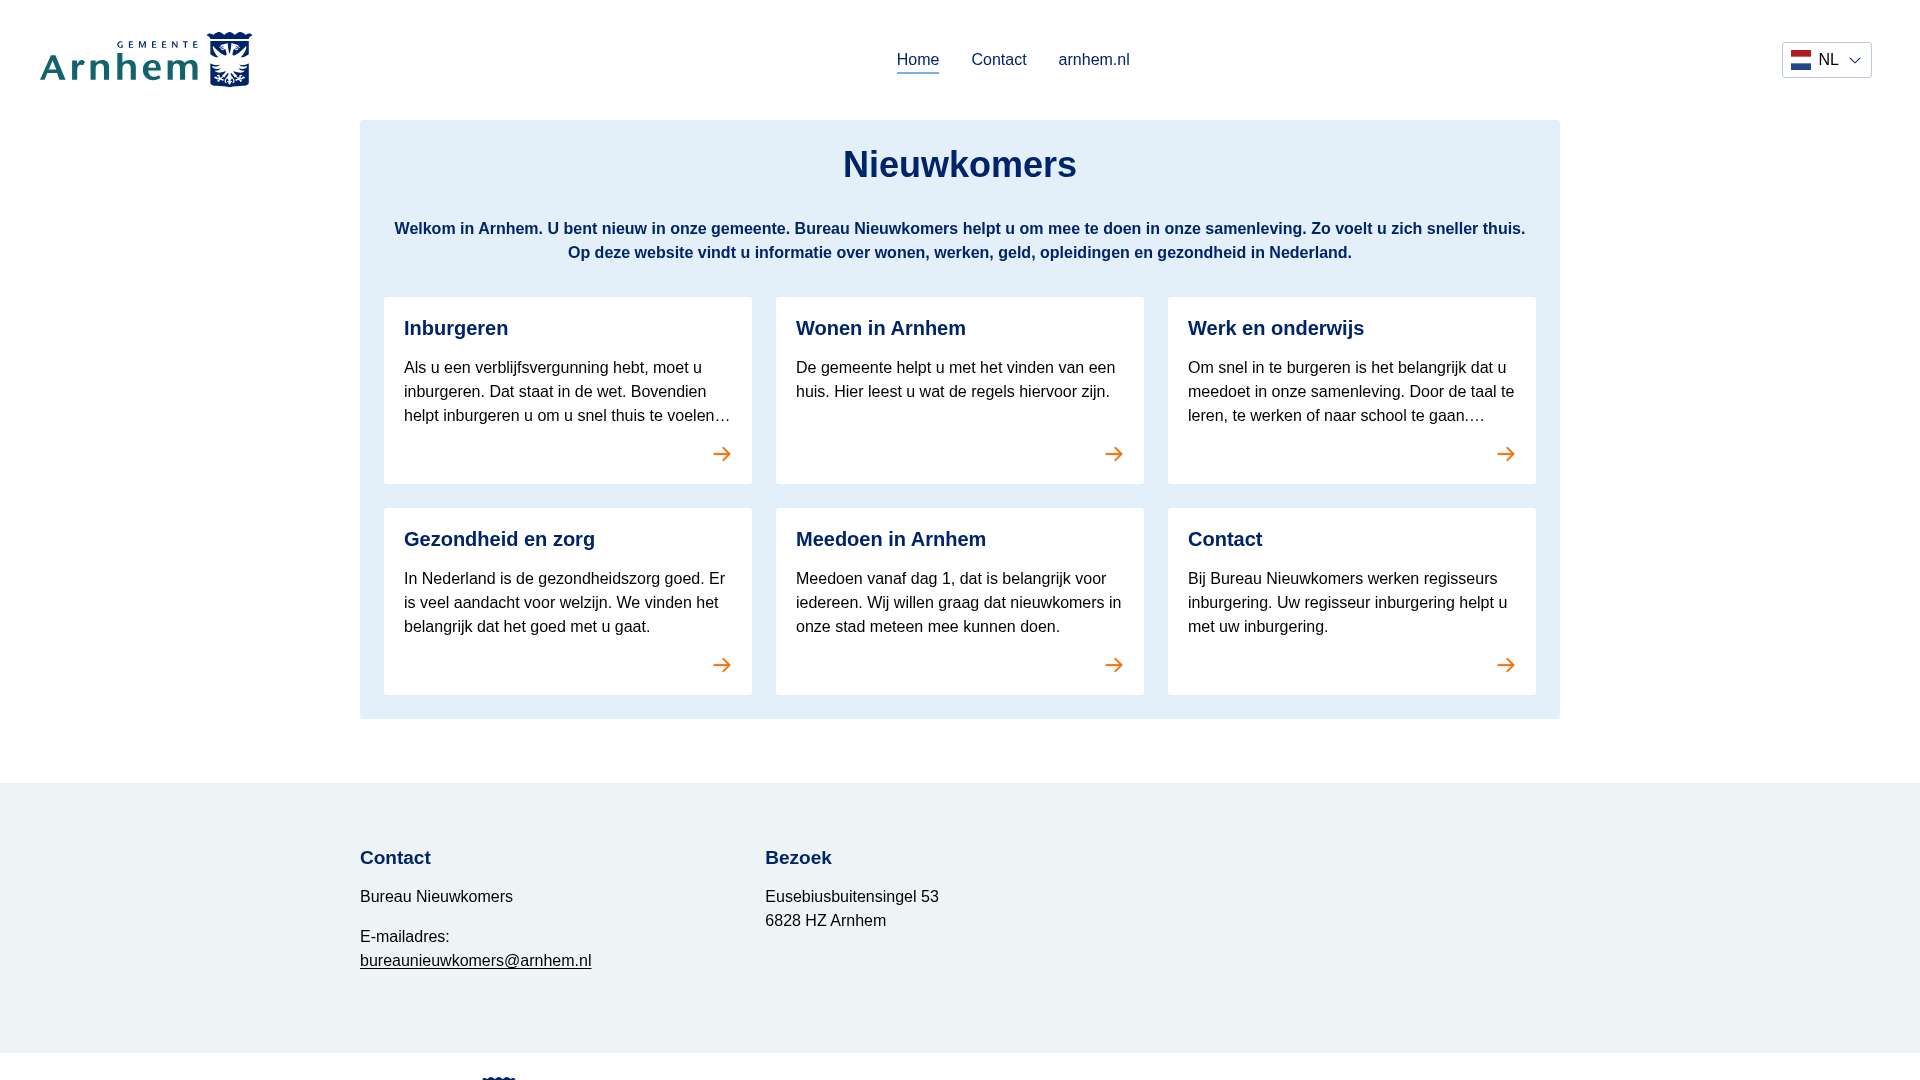Select Home in the top navigation

pos(917,60)
